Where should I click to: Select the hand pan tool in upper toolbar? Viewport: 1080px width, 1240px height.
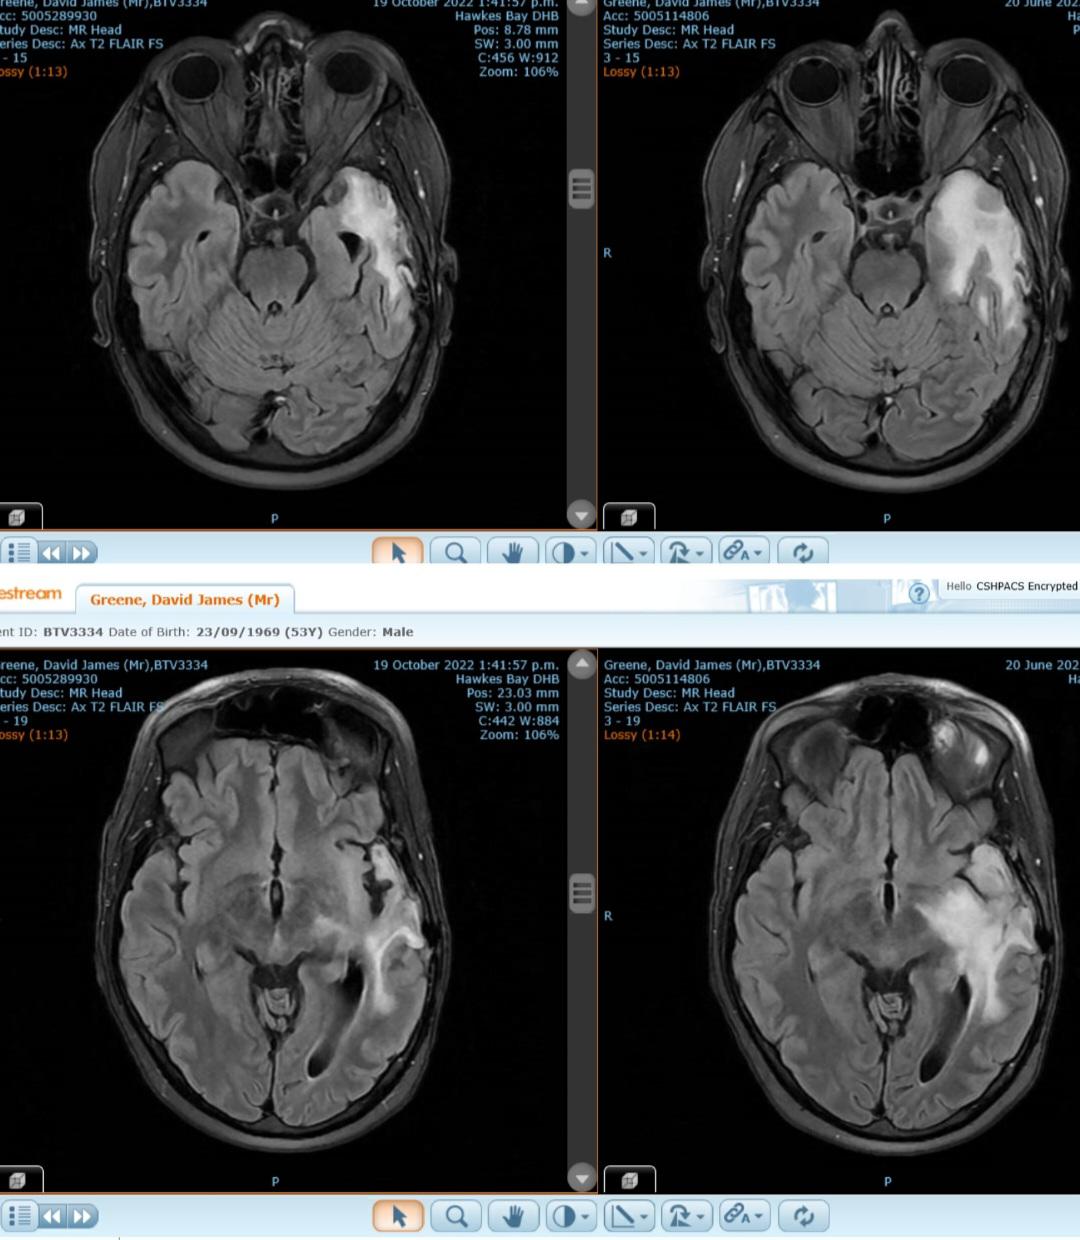point(512,552)
